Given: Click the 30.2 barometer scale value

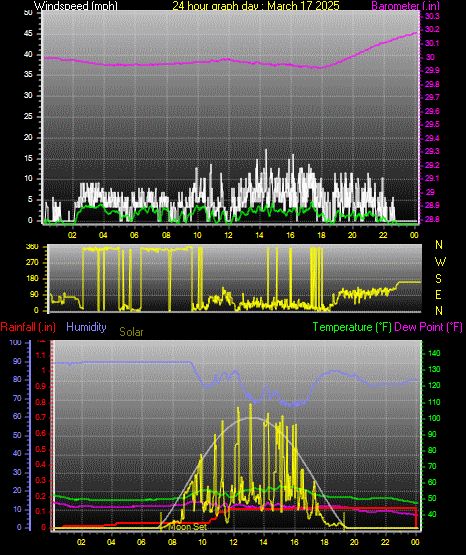Looking at the screenshot, I should [x=432, y=29].
